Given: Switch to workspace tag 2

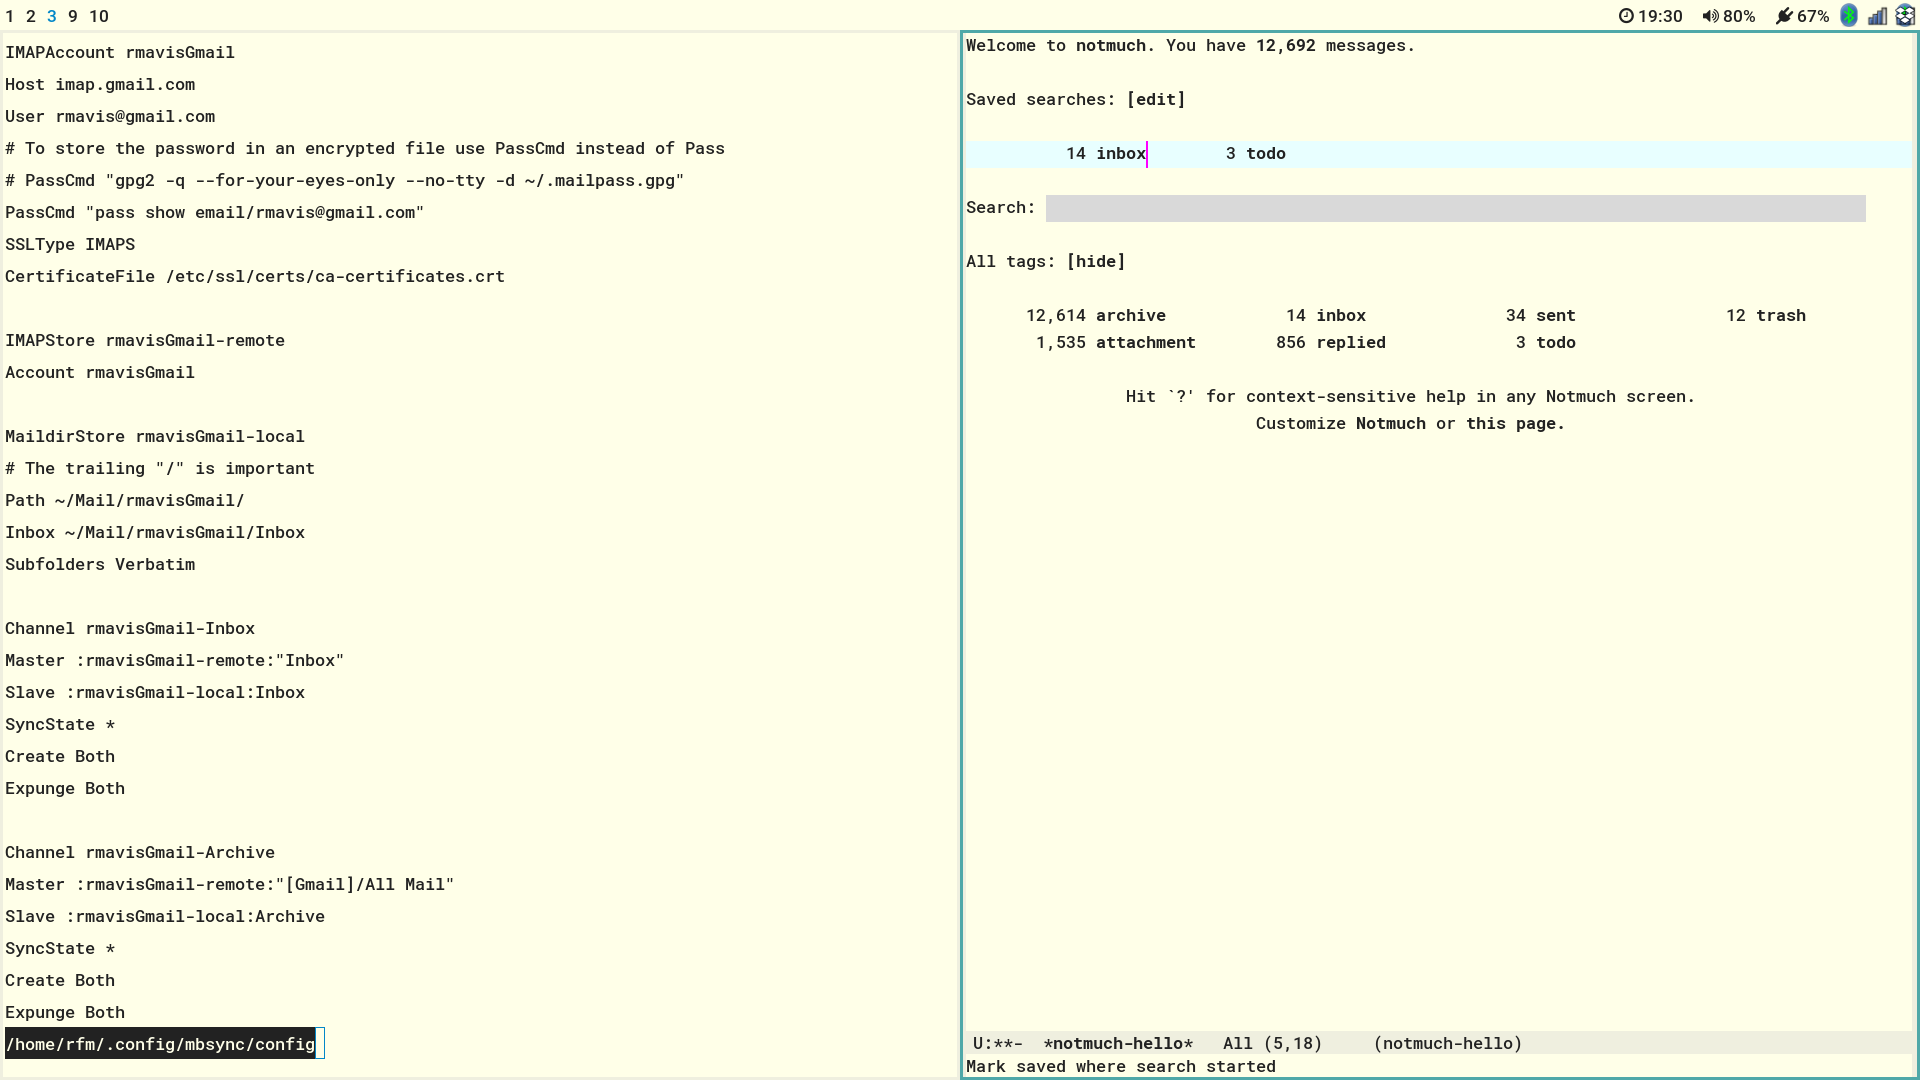Looking at the screenshot, I should point(30,16).
